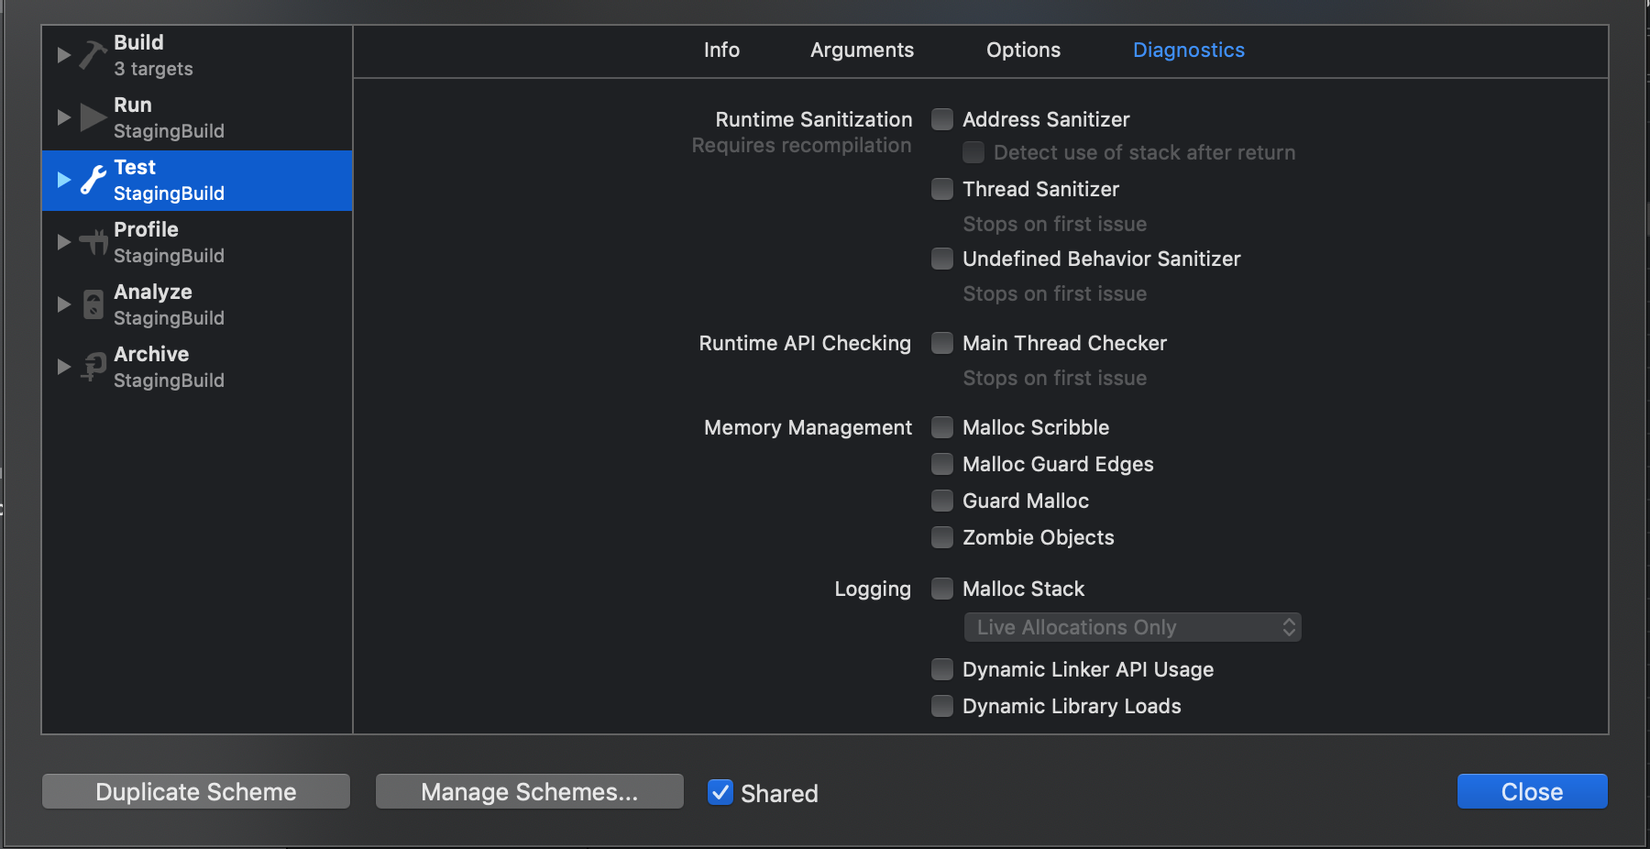The image size is (1650, 849).
Task: Click the Analyze icon in sidebar
Action: [93, 304]
